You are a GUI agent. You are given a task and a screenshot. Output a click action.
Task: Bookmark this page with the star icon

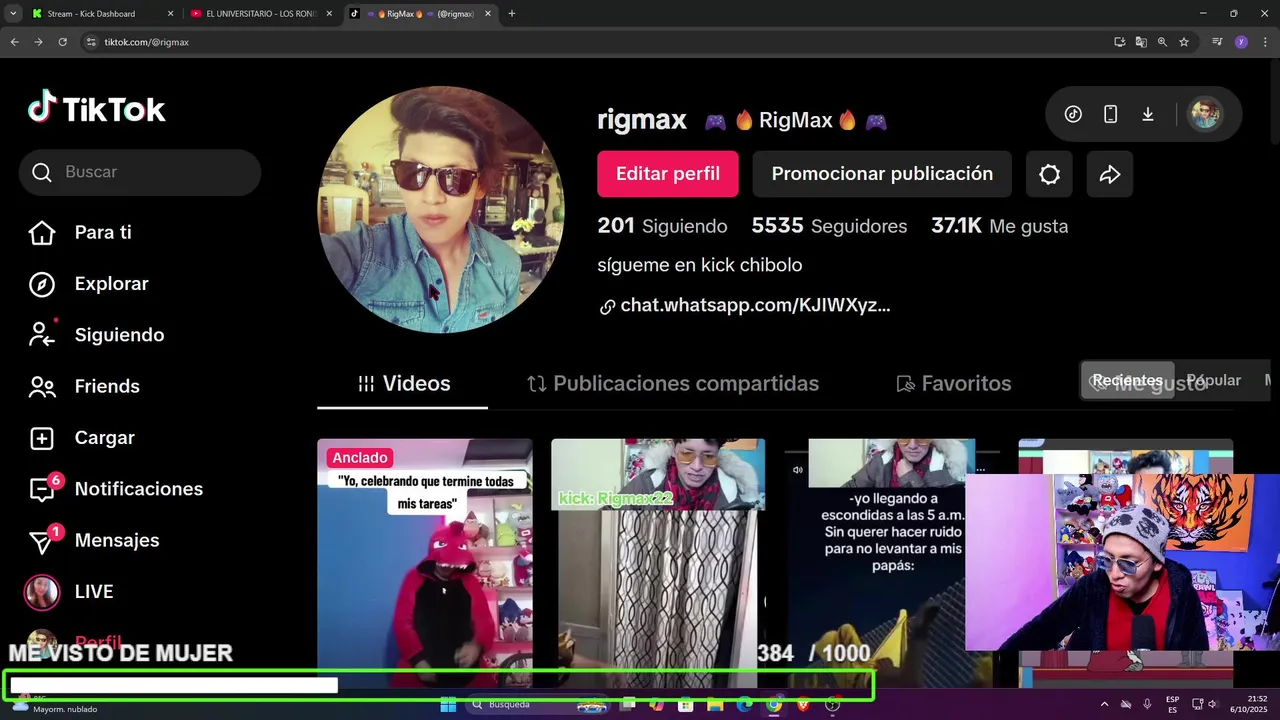tap(1184, 42)
